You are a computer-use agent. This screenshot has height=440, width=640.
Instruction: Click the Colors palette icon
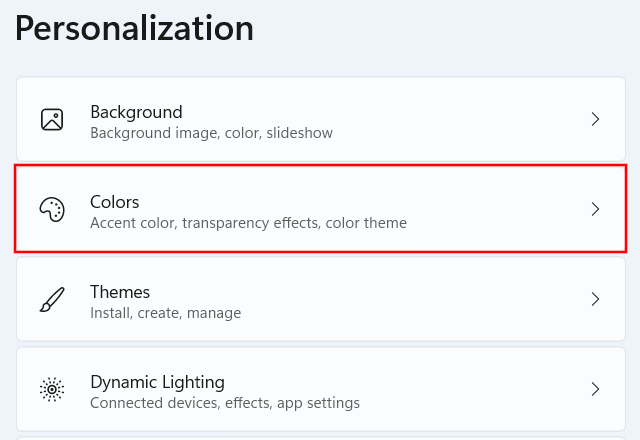click(x=52, y=209)
